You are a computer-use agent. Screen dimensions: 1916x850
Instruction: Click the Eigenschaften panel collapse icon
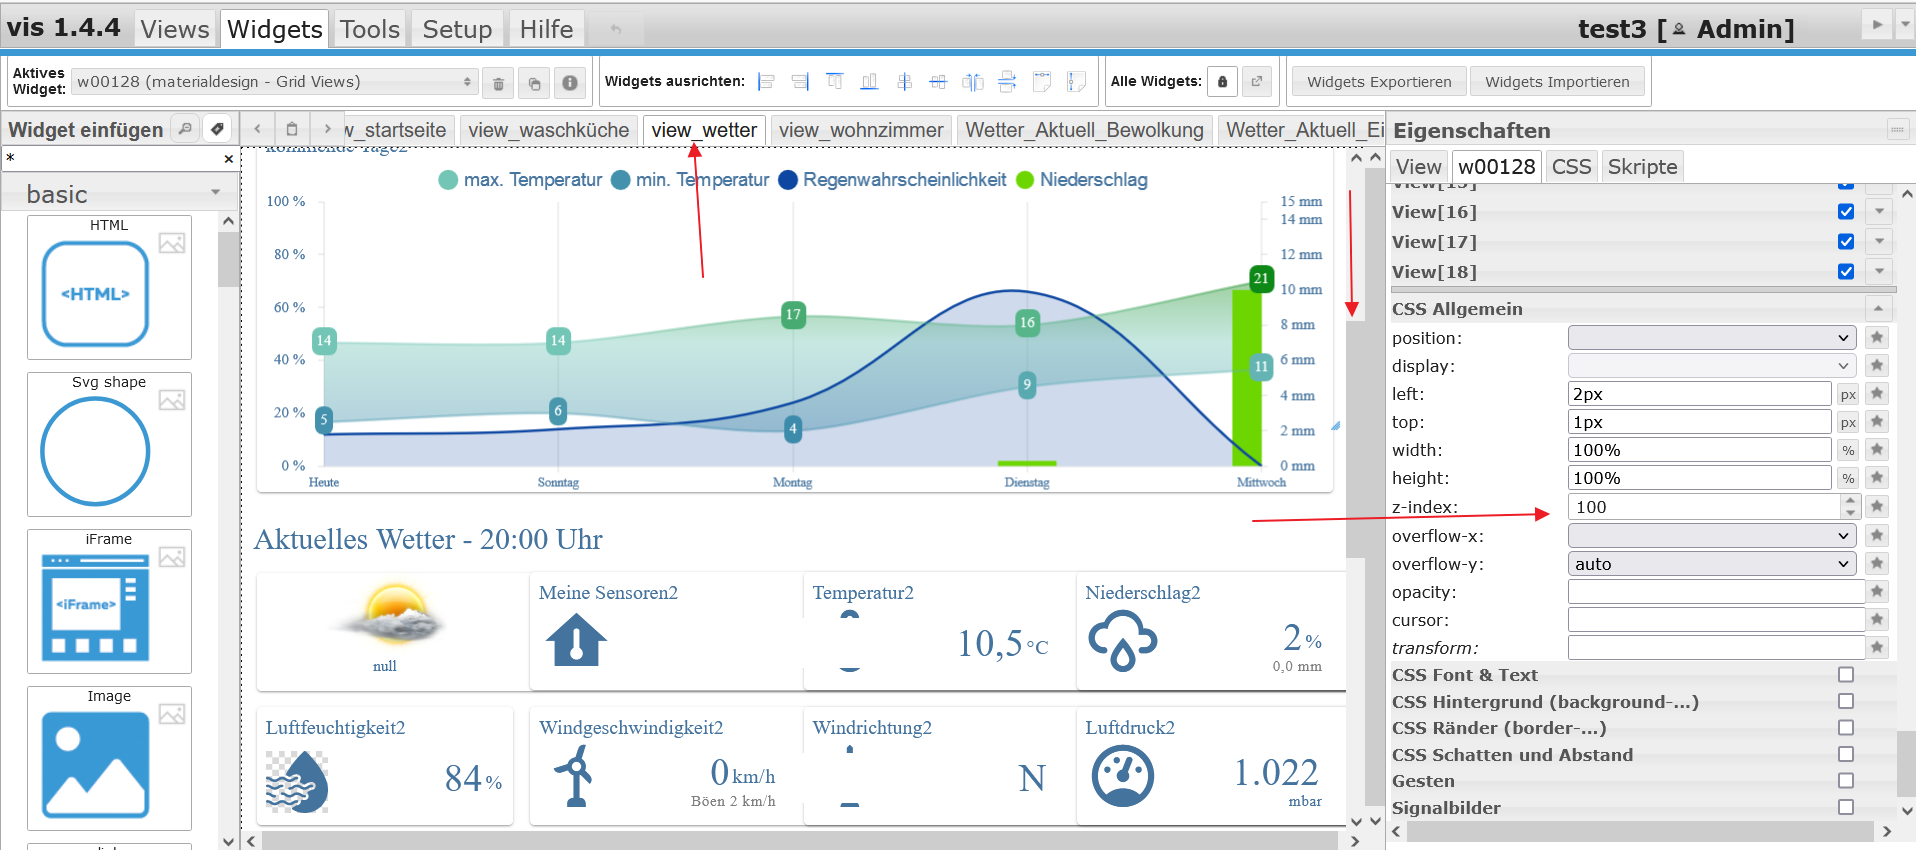click(x=1897, y=130)
